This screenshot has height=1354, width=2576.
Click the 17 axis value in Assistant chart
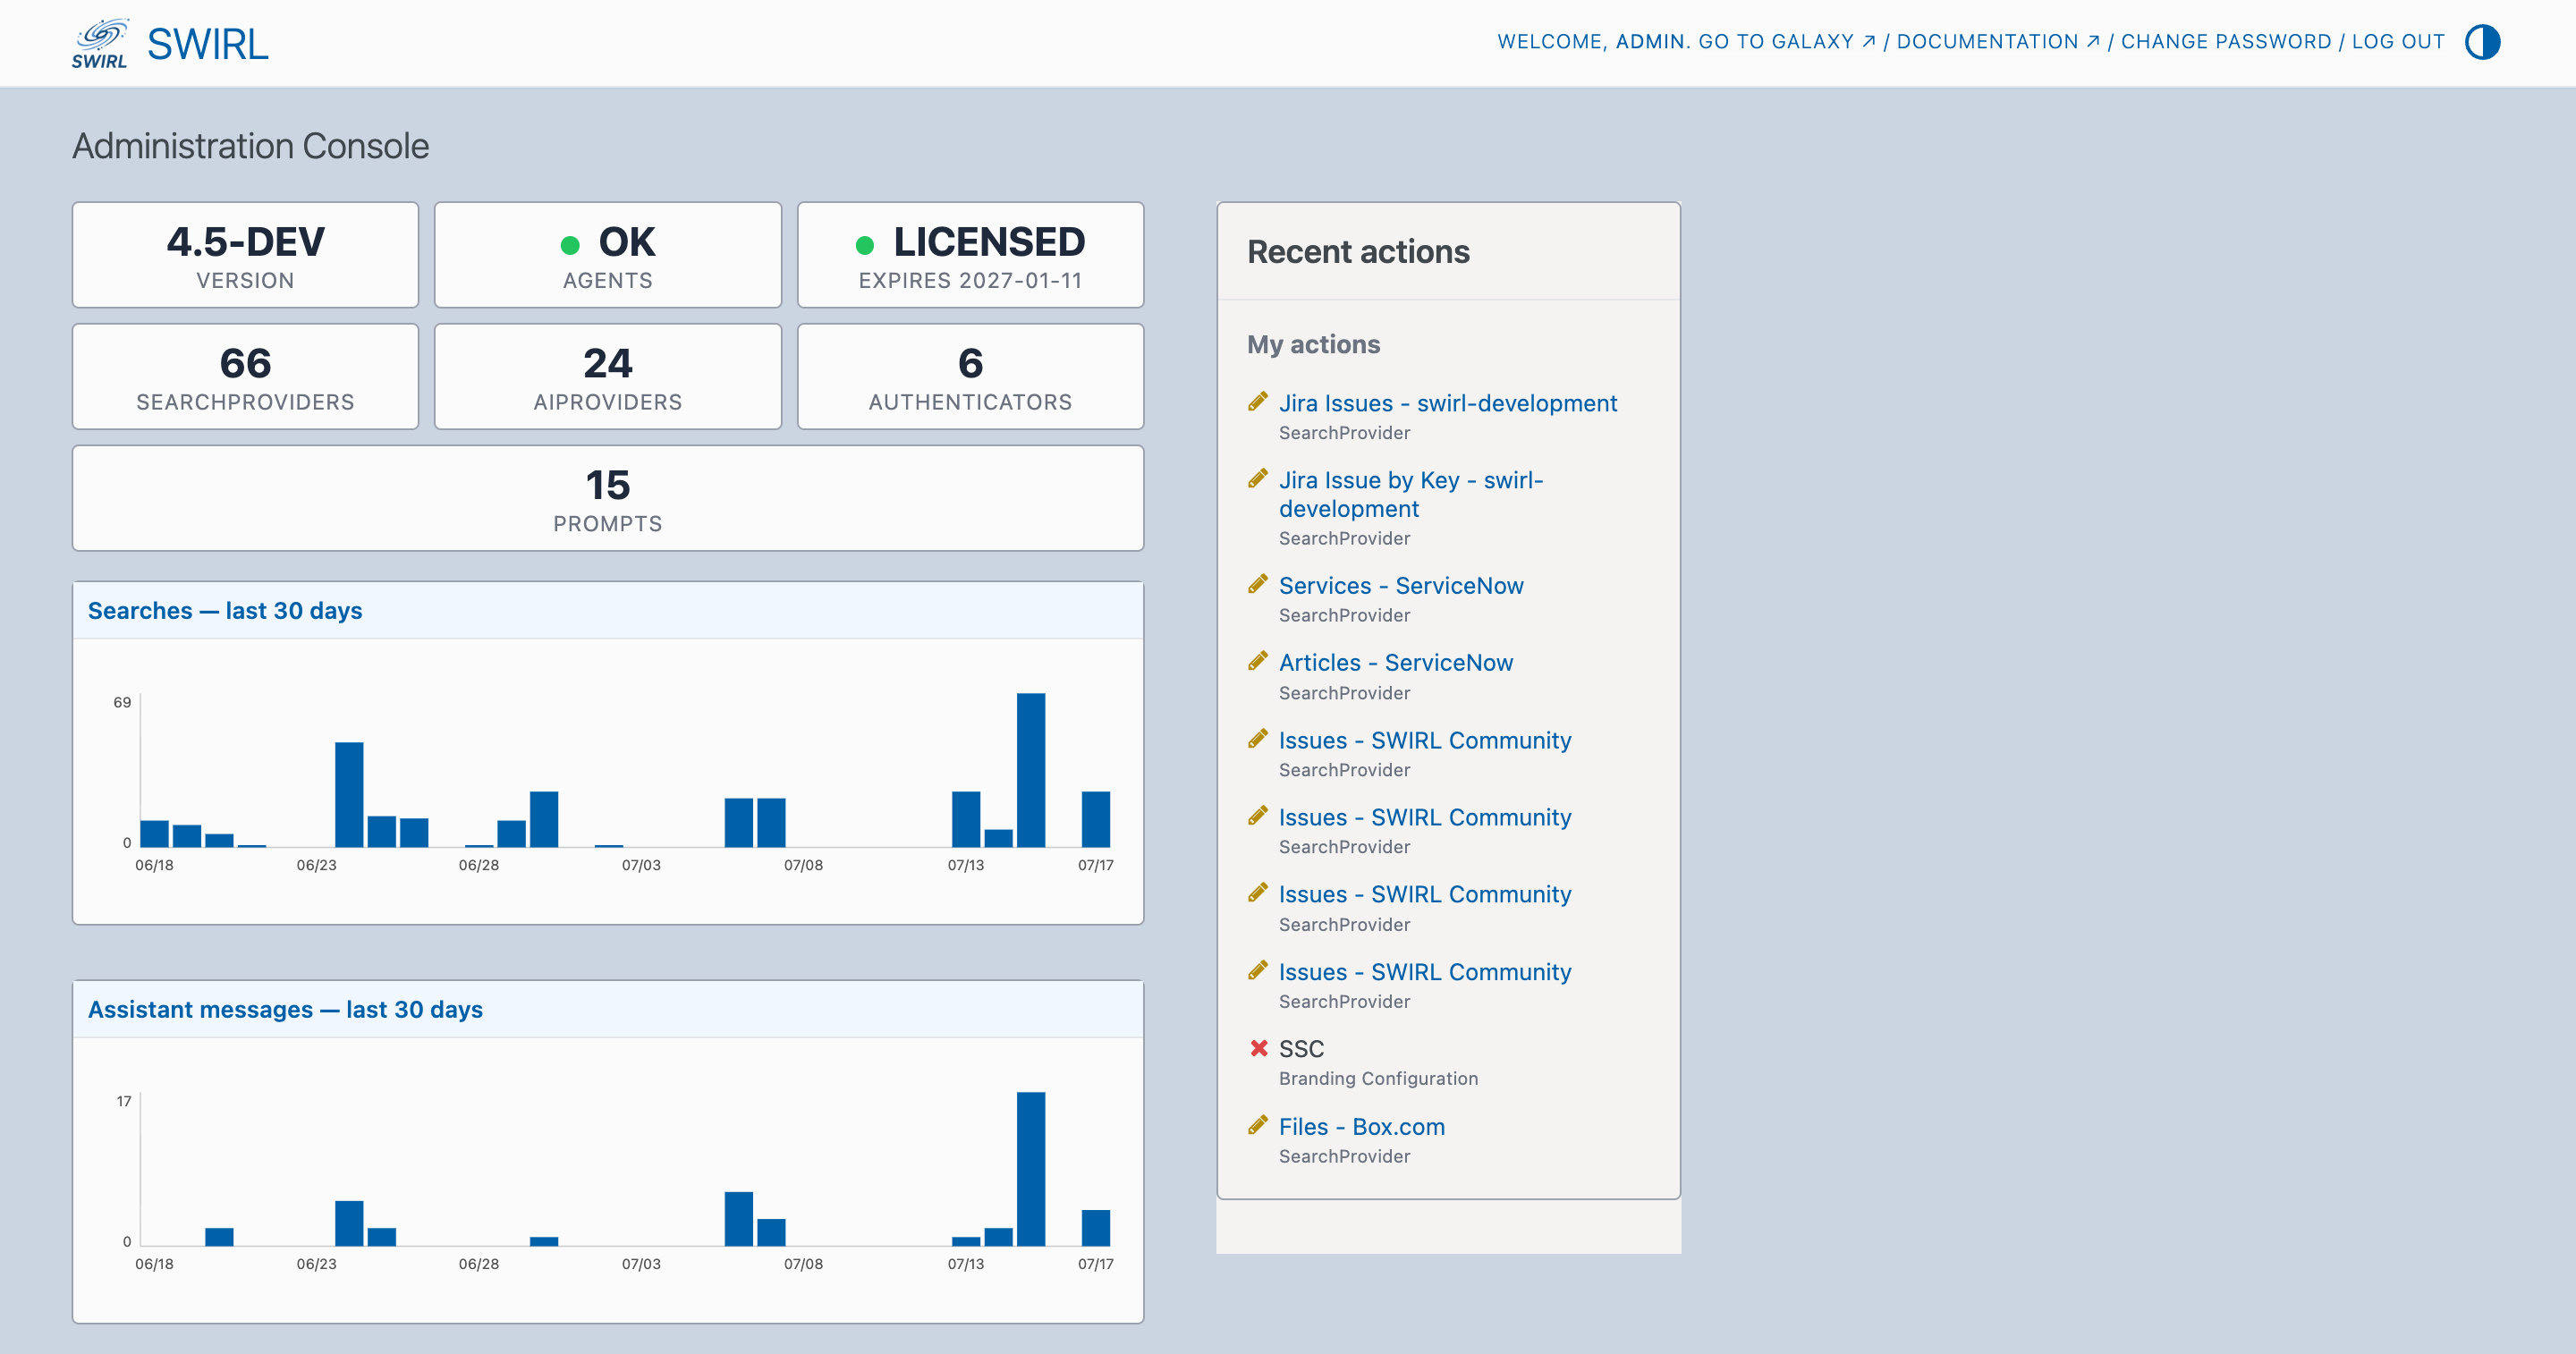123,1101
